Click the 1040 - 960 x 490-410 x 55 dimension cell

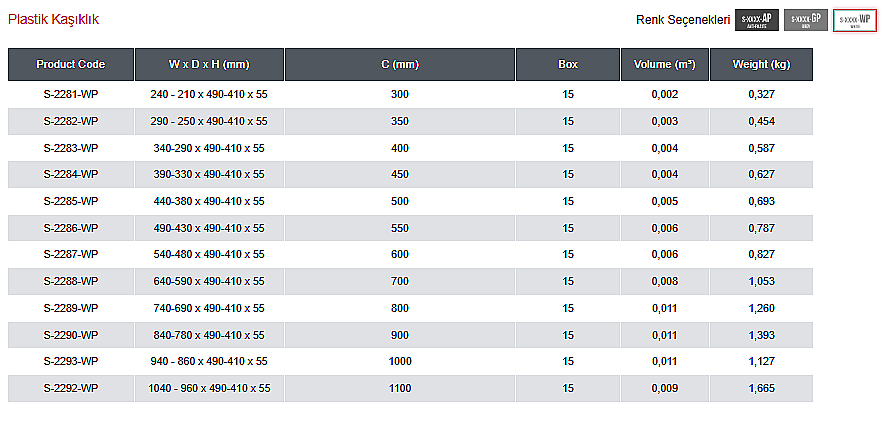(x=209, y=388)
